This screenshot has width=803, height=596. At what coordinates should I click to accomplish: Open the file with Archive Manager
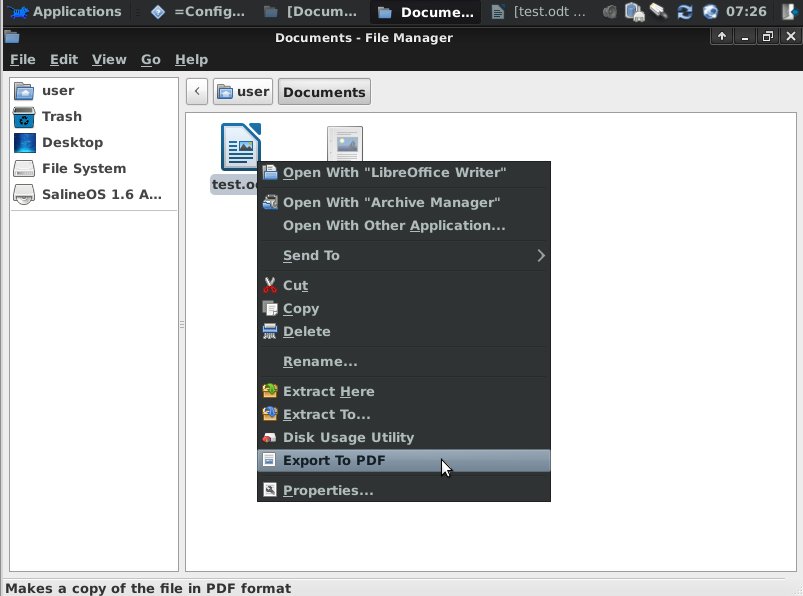[x=404, y=202]
